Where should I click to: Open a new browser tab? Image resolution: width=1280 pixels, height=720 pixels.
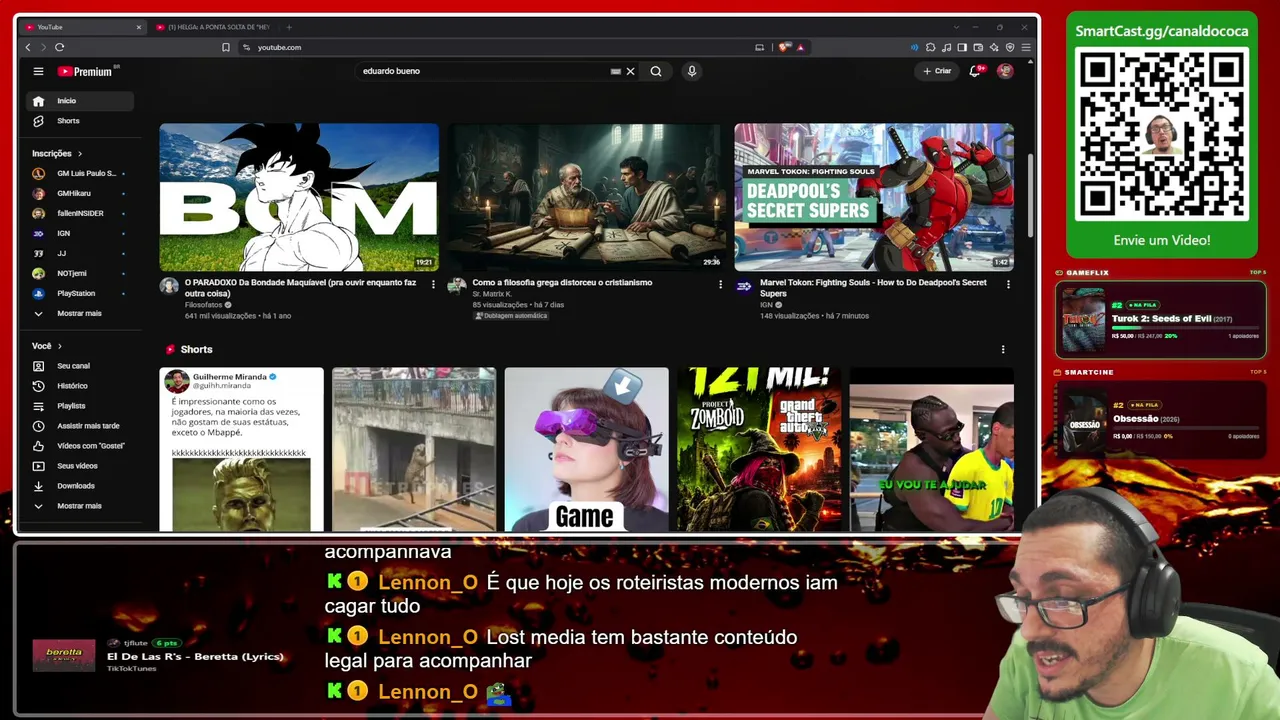point(289,27)
